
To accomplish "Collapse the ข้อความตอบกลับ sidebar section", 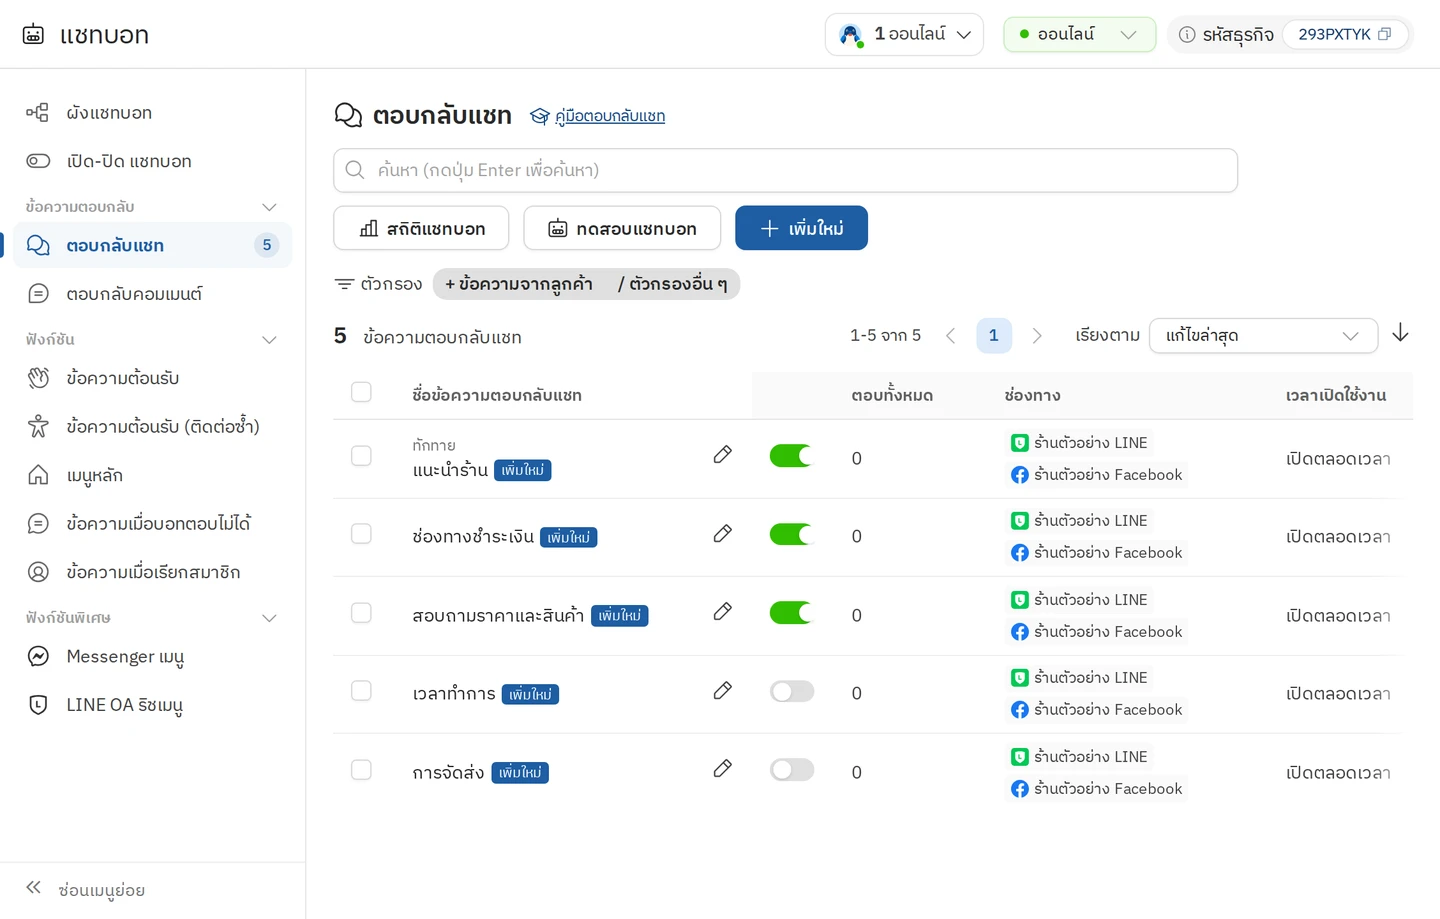I will [269, 207].
